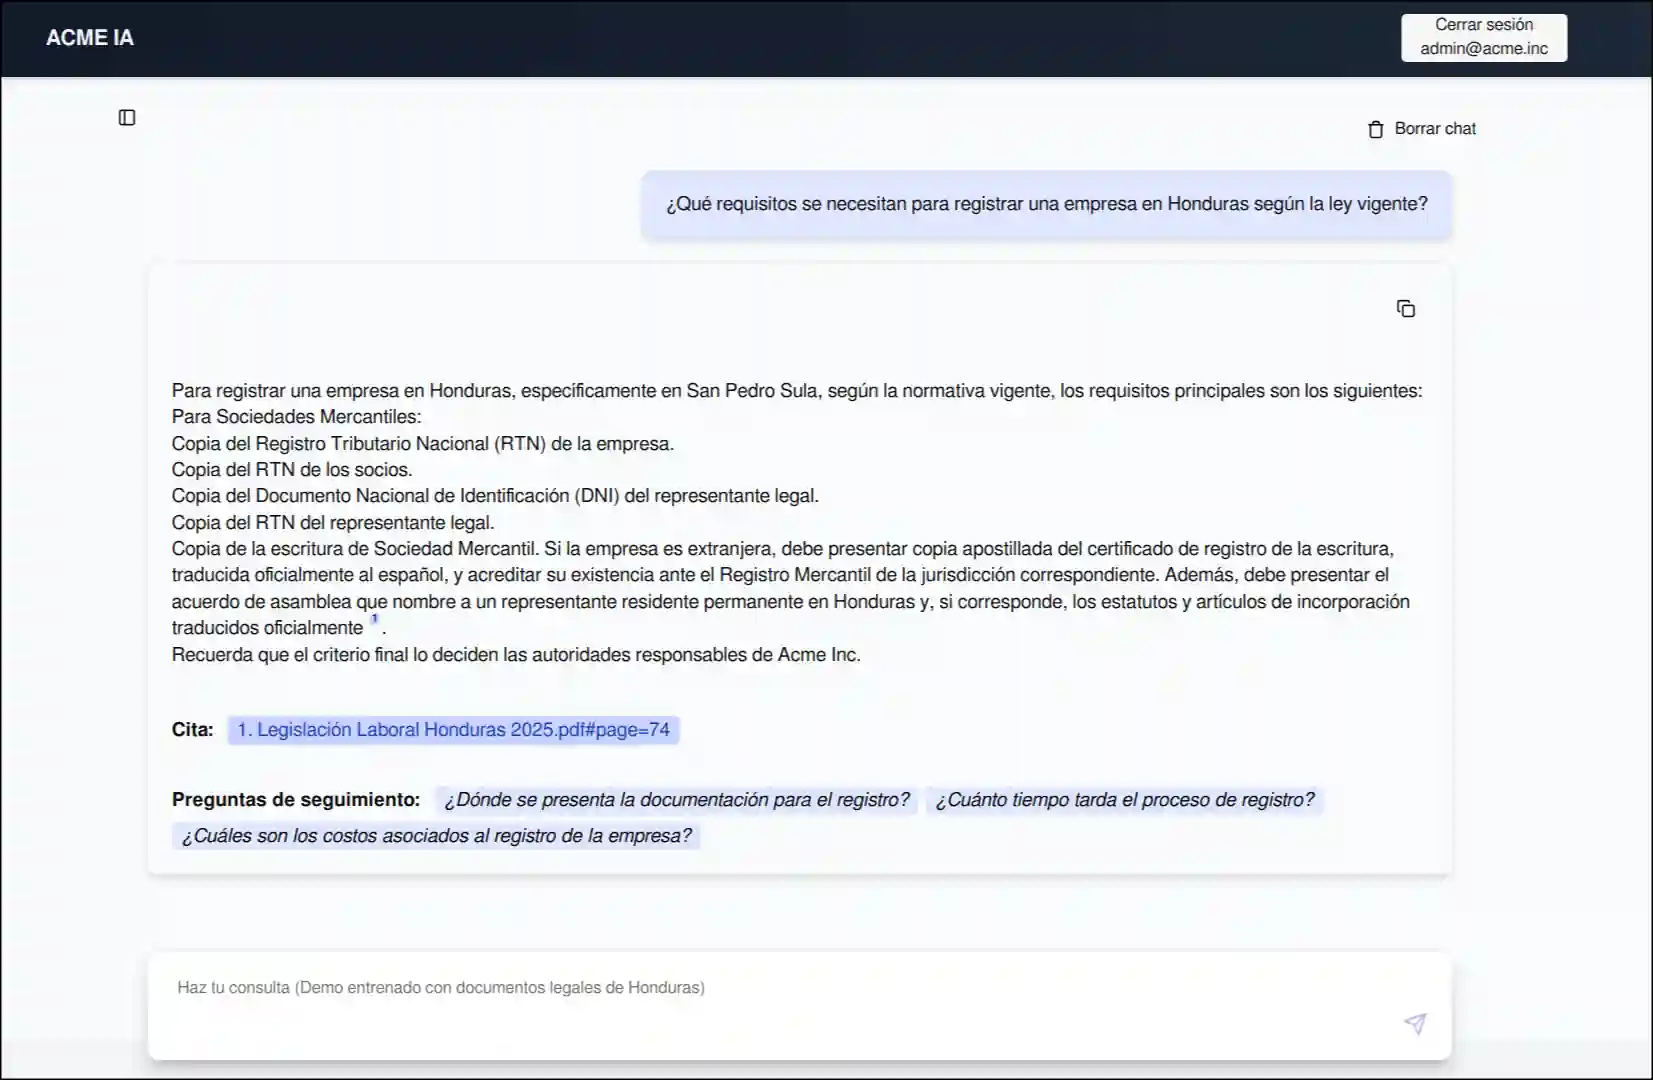Click the trash icon beside Borrar chat
Screen dimensions: 1653x1080
coord(1376,129)
